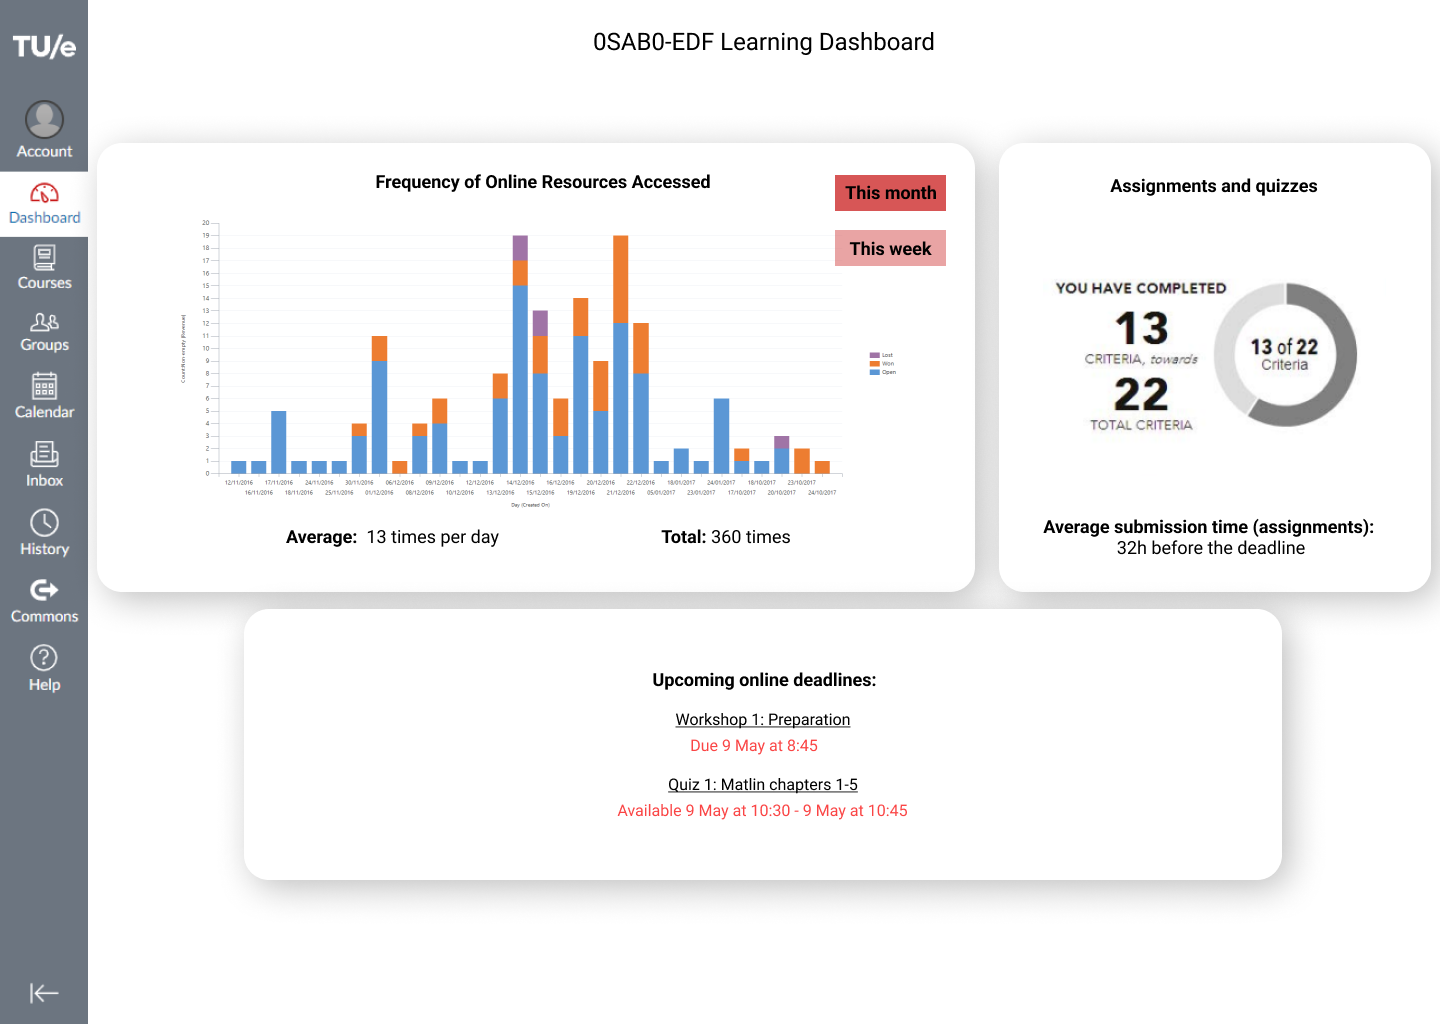Image resolution: width=1440 pixels, height=1024 pixels.
Task: Open the Commons icon
Action: pyautogui.click(x=44, y=590)
